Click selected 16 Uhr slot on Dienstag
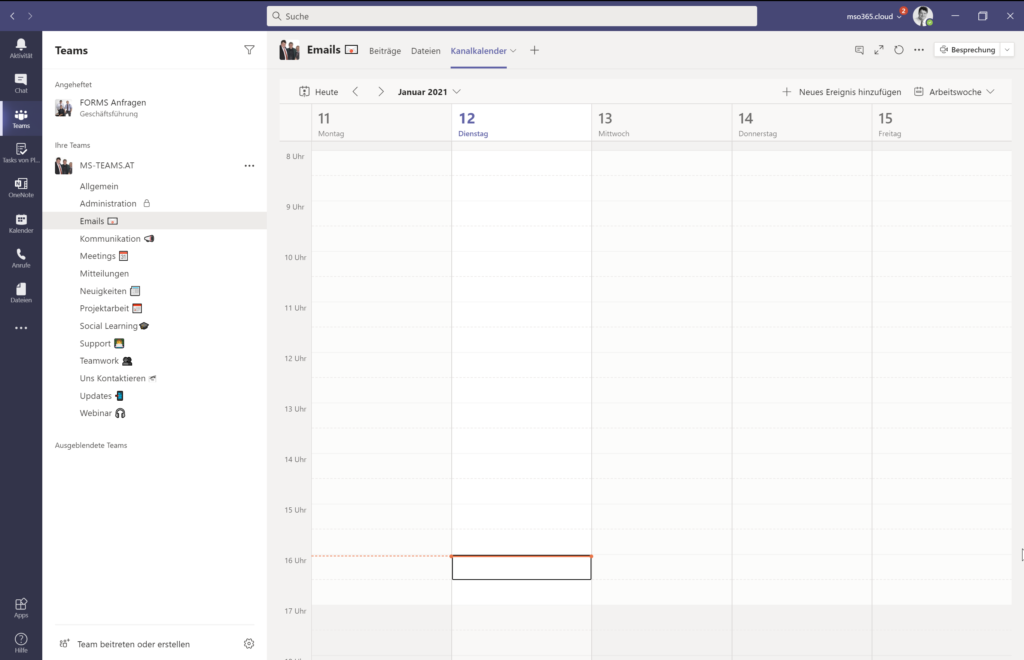Image resolution: width=1024 pixels, height=660 pixels. [521, 567]
